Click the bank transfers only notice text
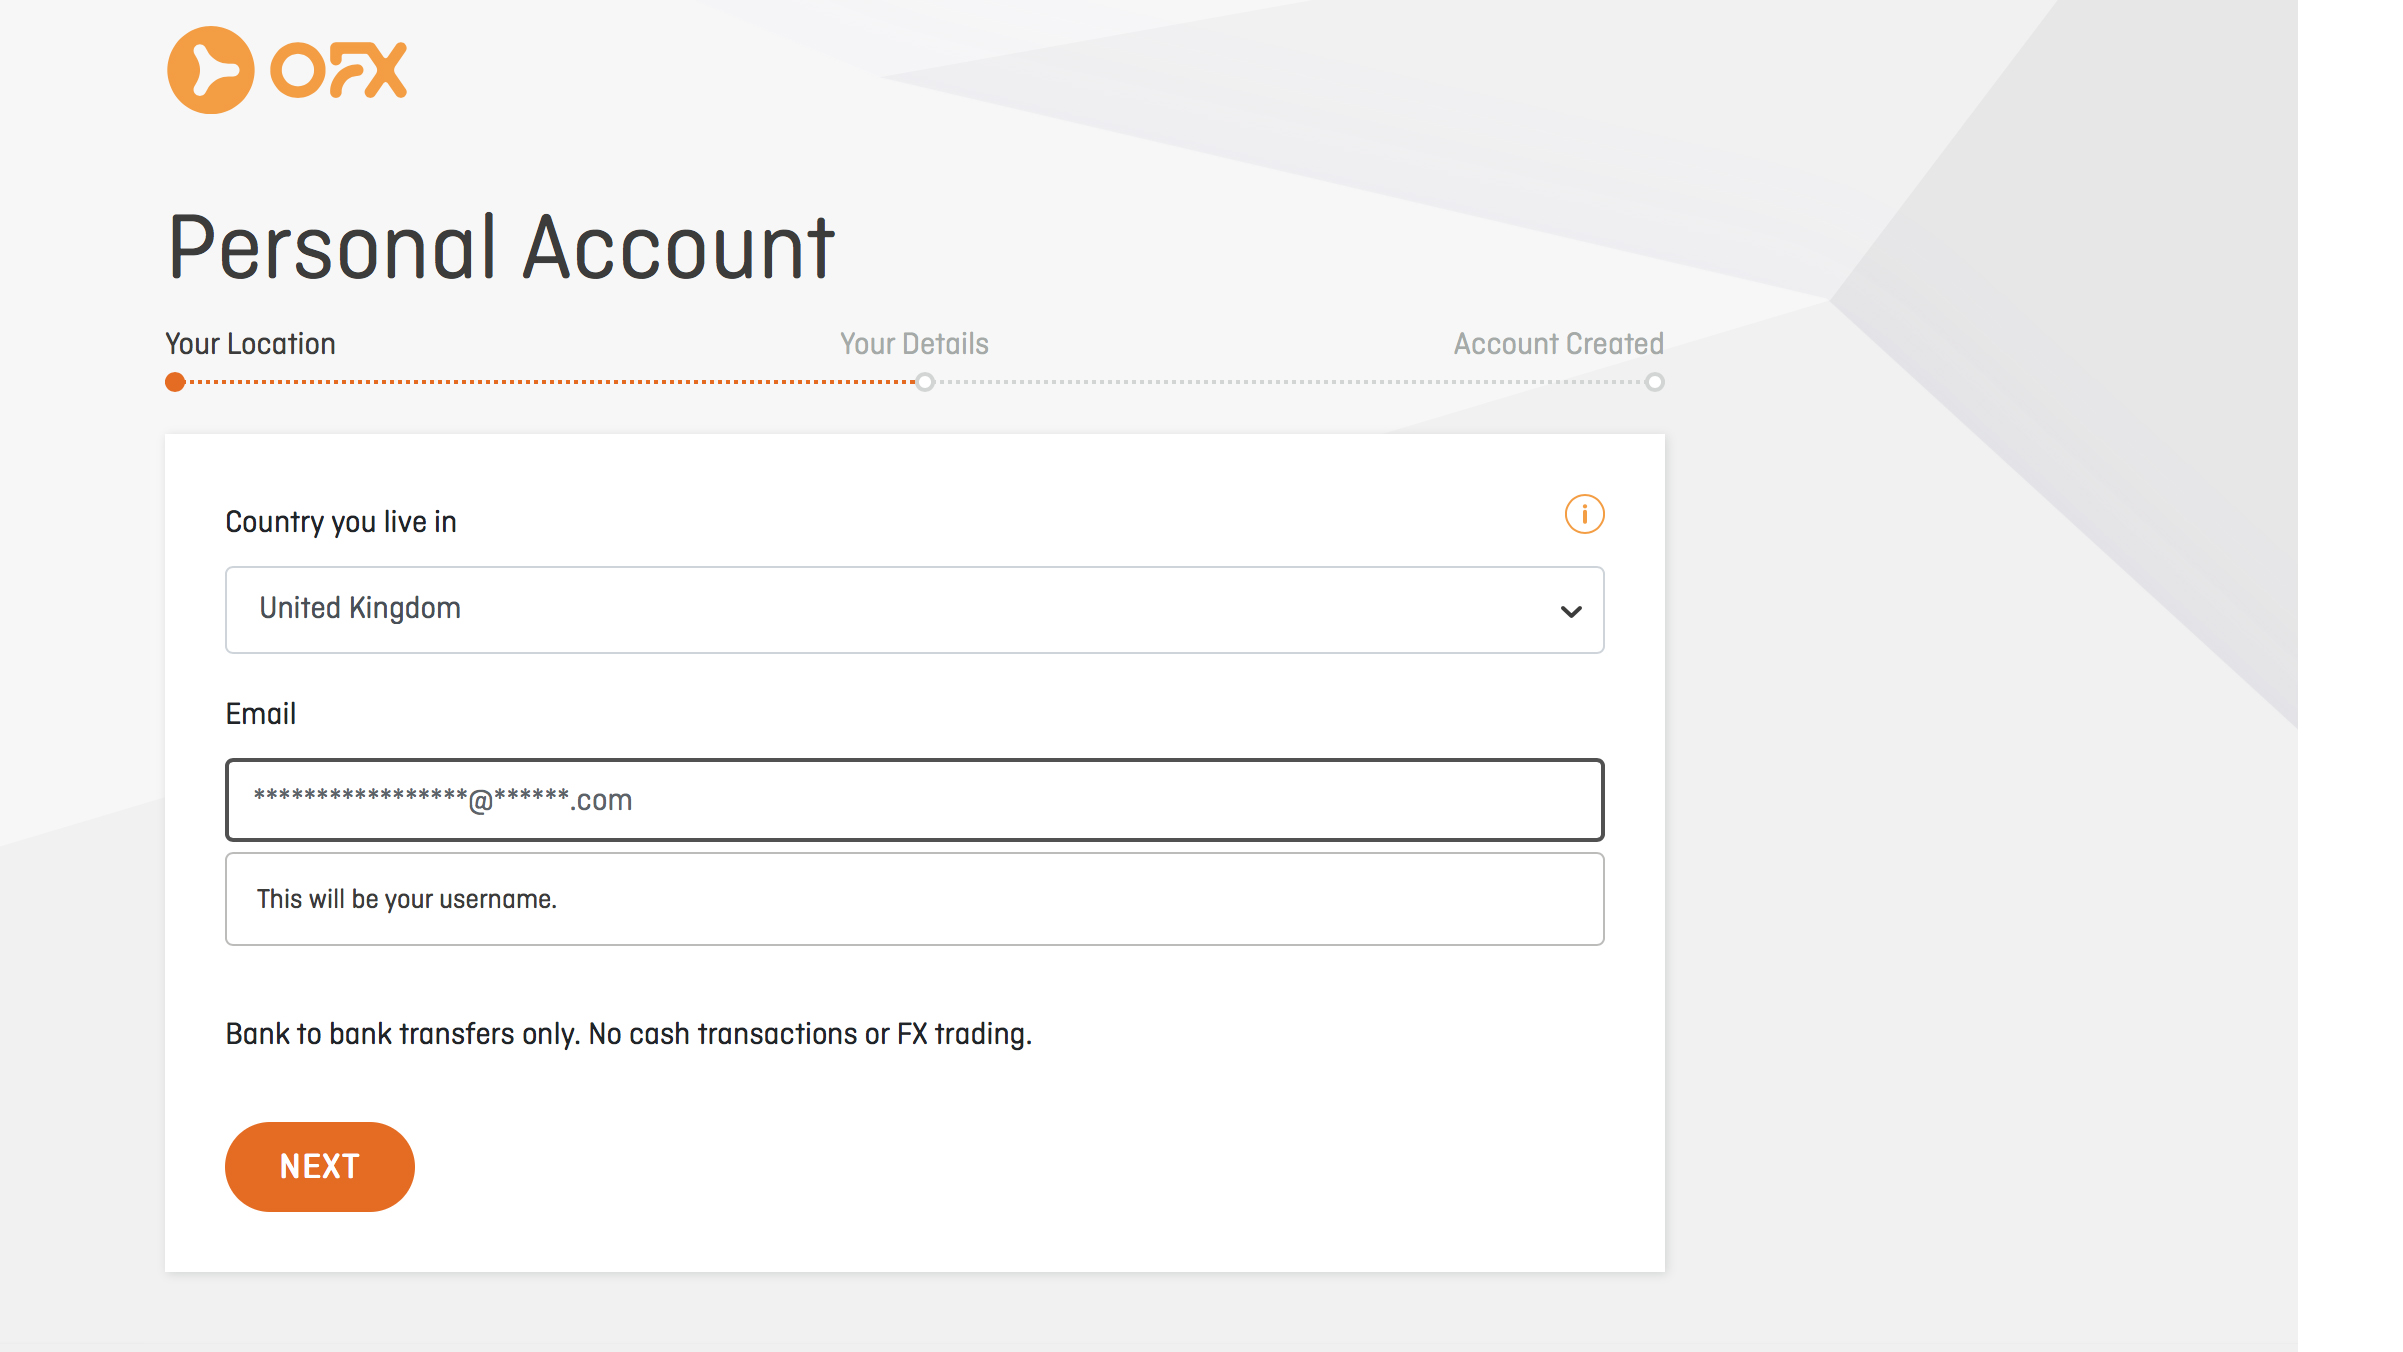 [x=628, y=1034]
